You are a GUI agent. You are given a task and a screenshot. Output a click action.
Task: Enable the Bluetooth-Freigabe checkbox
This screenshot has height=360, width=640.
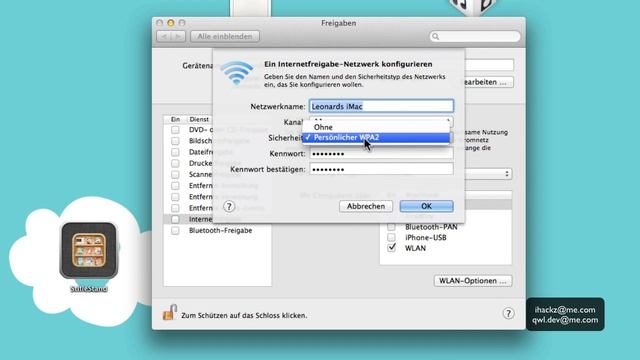(175, 231)
